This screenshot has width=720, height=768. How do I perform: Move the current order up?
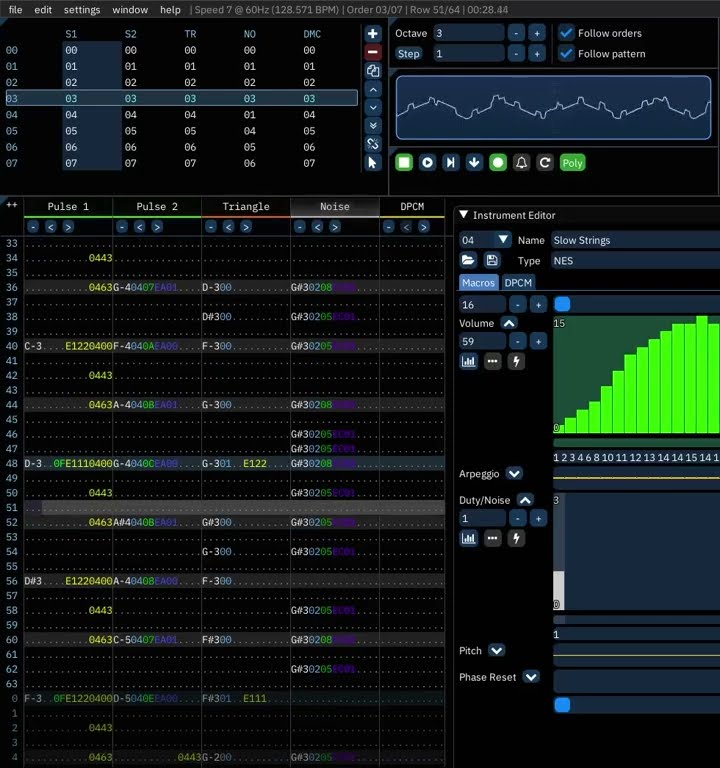click(x=373, y=90)
